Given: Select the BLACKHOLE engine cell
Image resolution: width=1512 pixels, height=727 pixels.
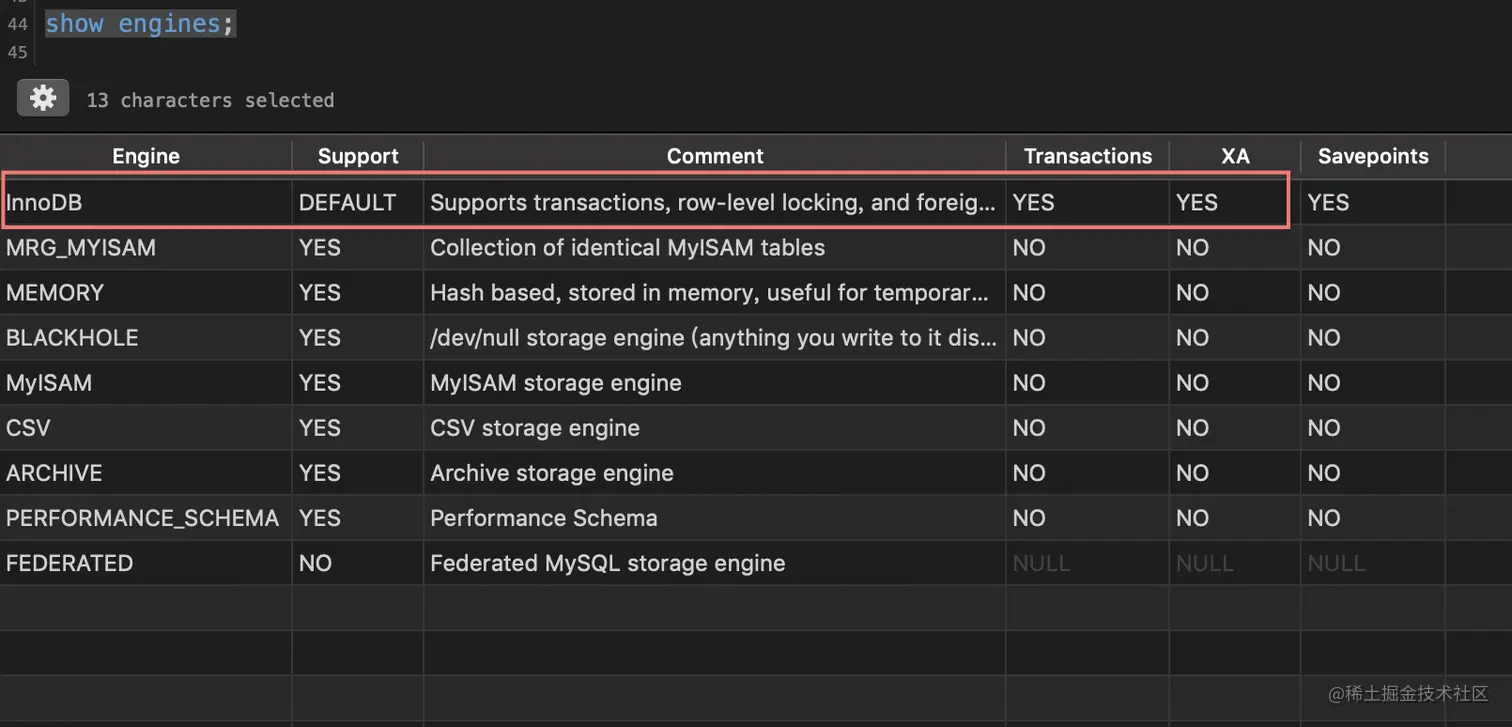Looking at the screenshot, I should (146, 337).
